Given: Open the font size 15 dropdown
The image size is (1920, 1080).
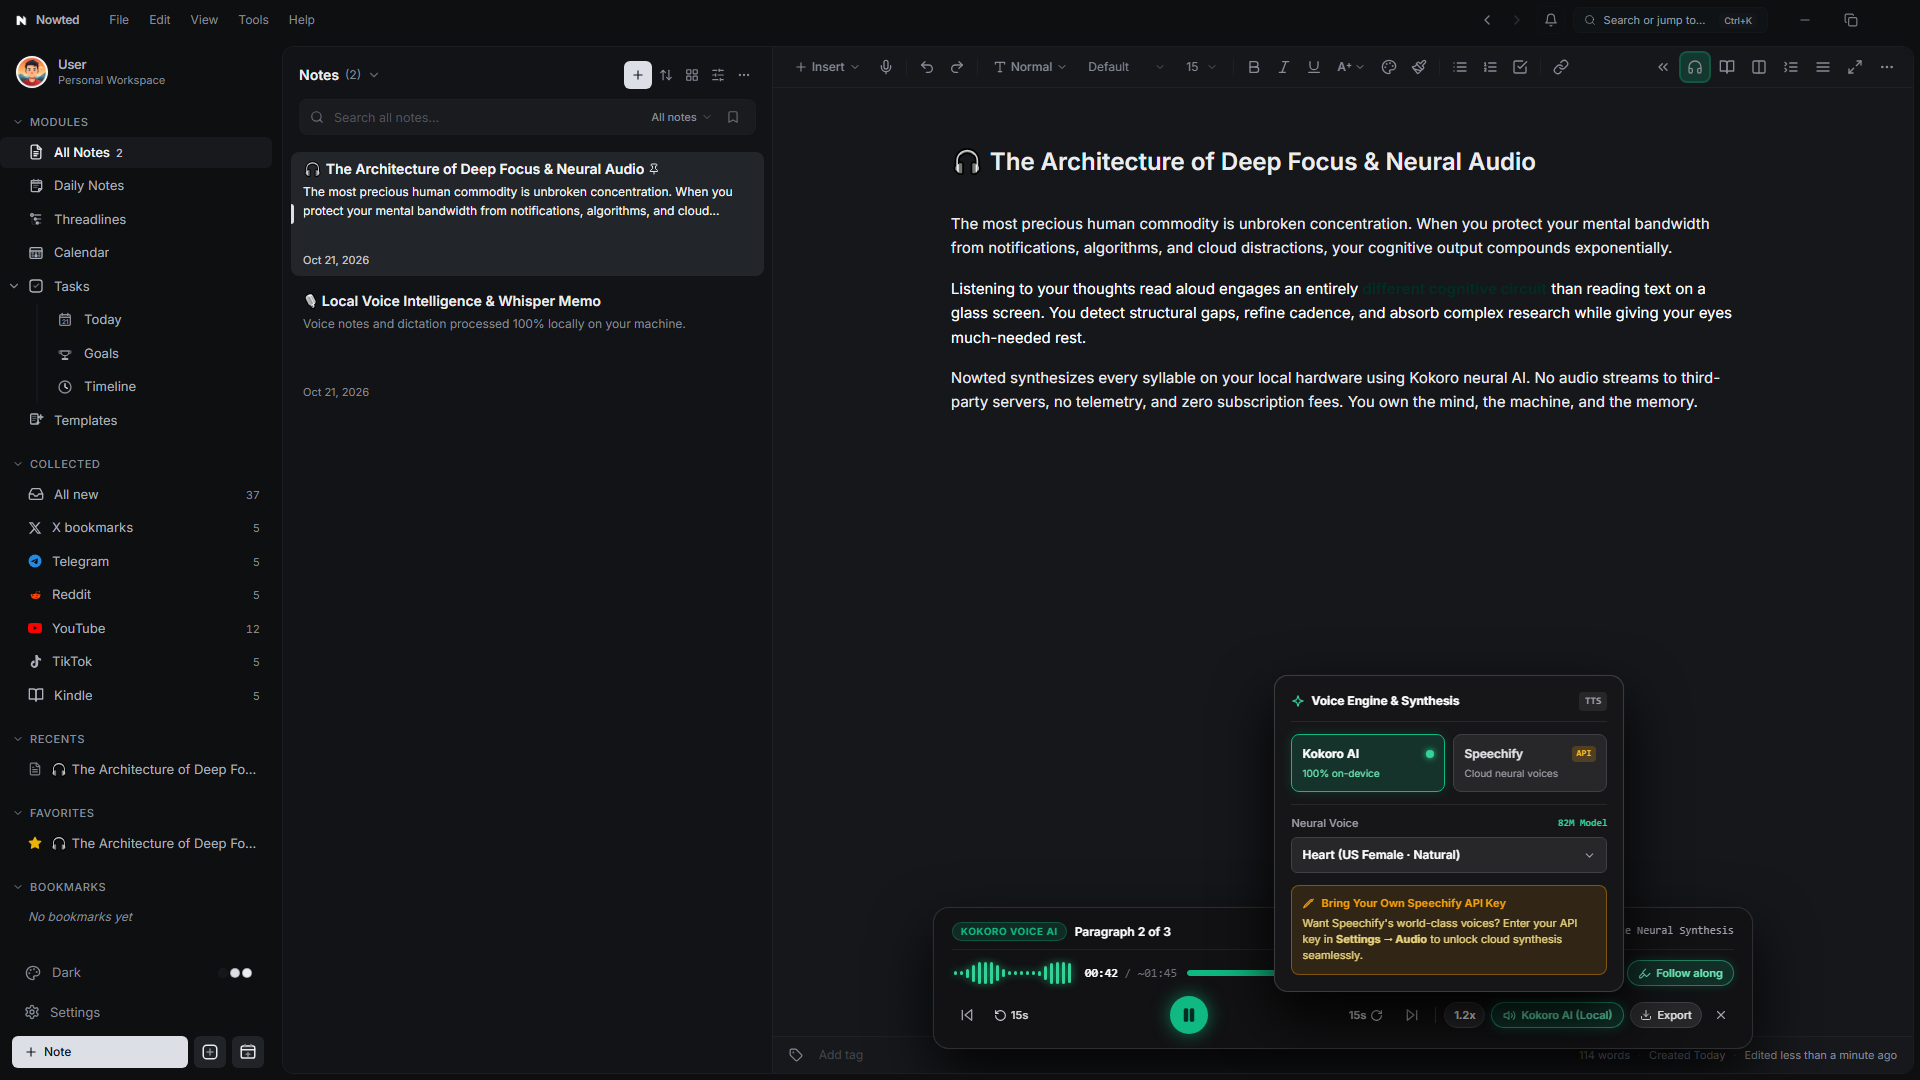Looking at the screenshot, I should (1201, 67).
